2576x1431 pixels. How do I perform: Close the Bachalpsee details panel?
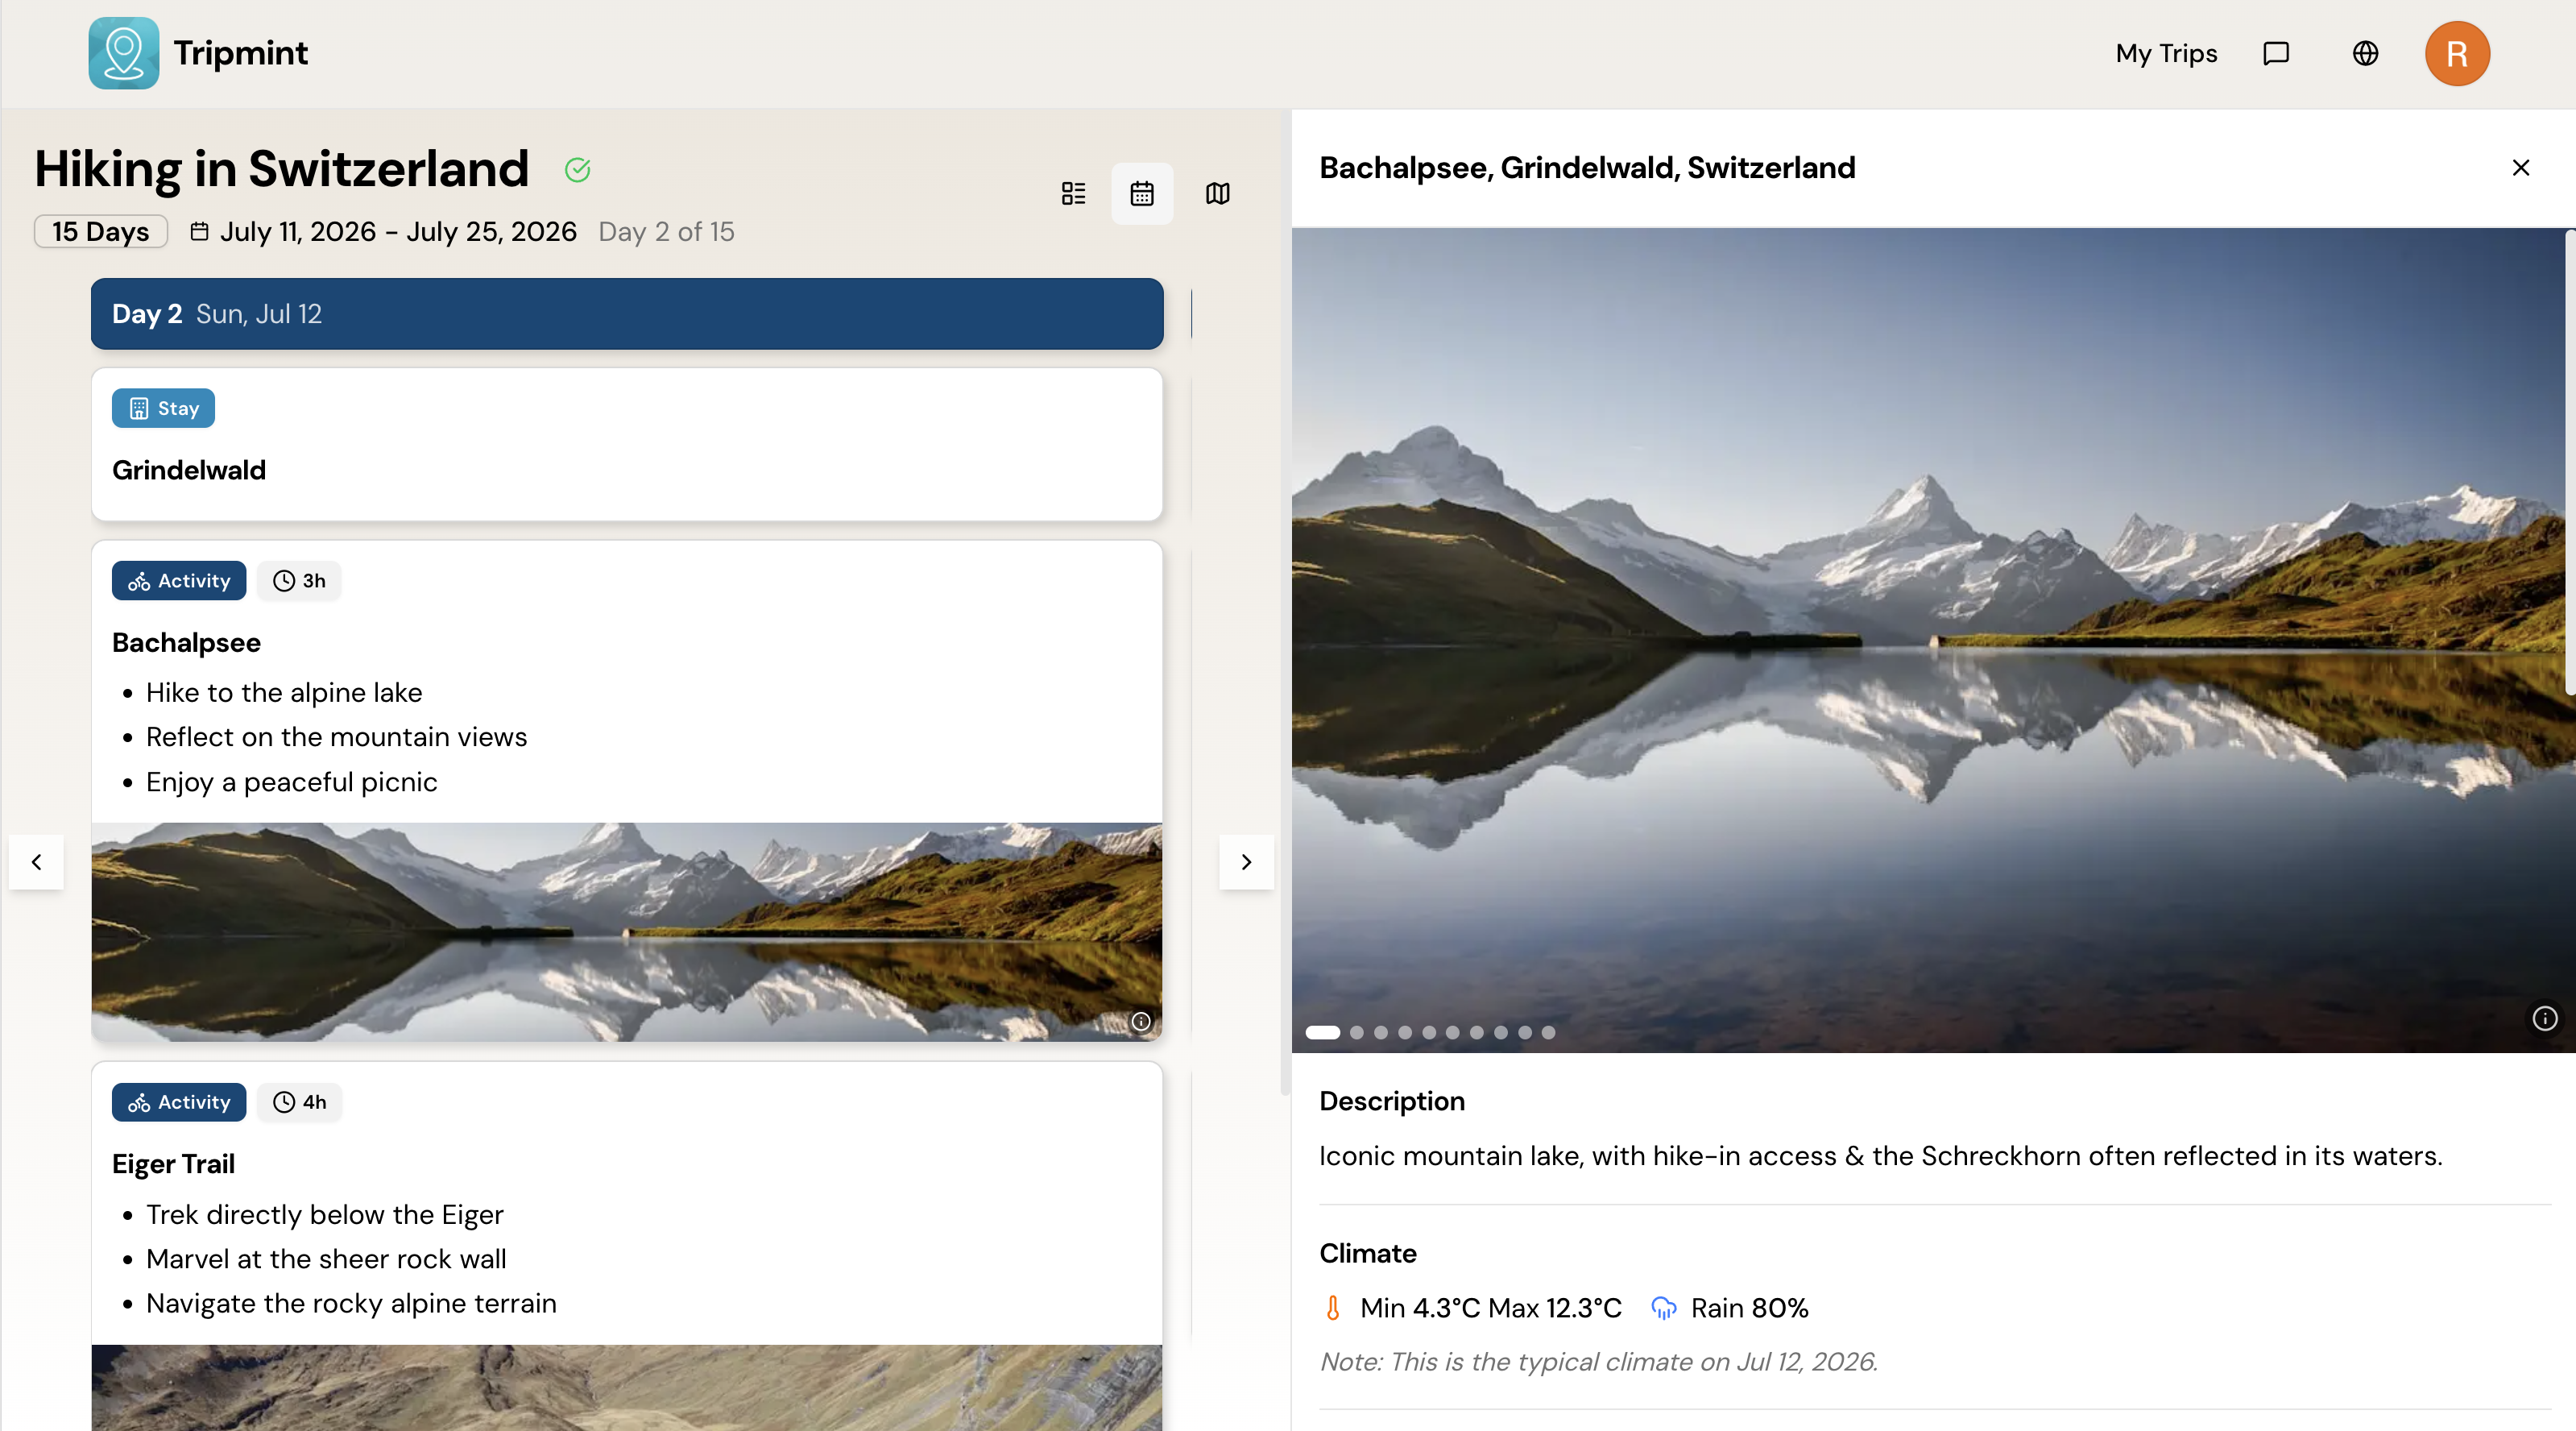(x=2520, y=168)
